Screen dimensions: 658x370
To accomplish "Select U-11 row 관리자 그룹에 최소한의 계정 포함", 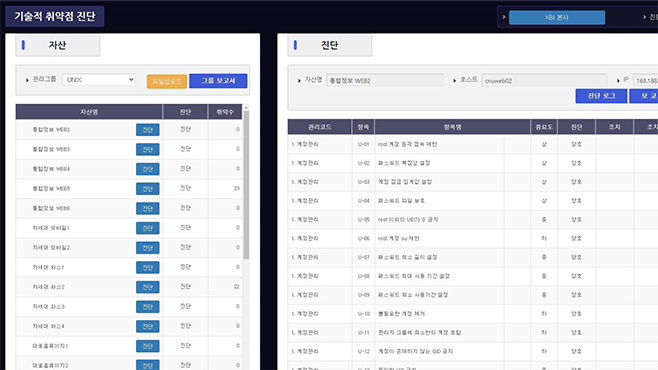I will [473, 333].
